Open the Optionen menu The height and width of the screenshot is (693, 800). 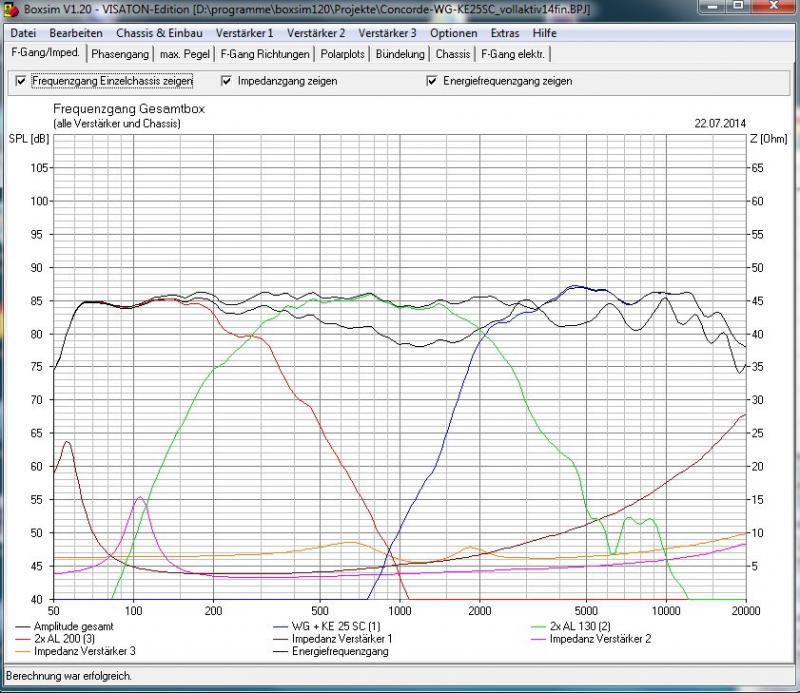453,33
